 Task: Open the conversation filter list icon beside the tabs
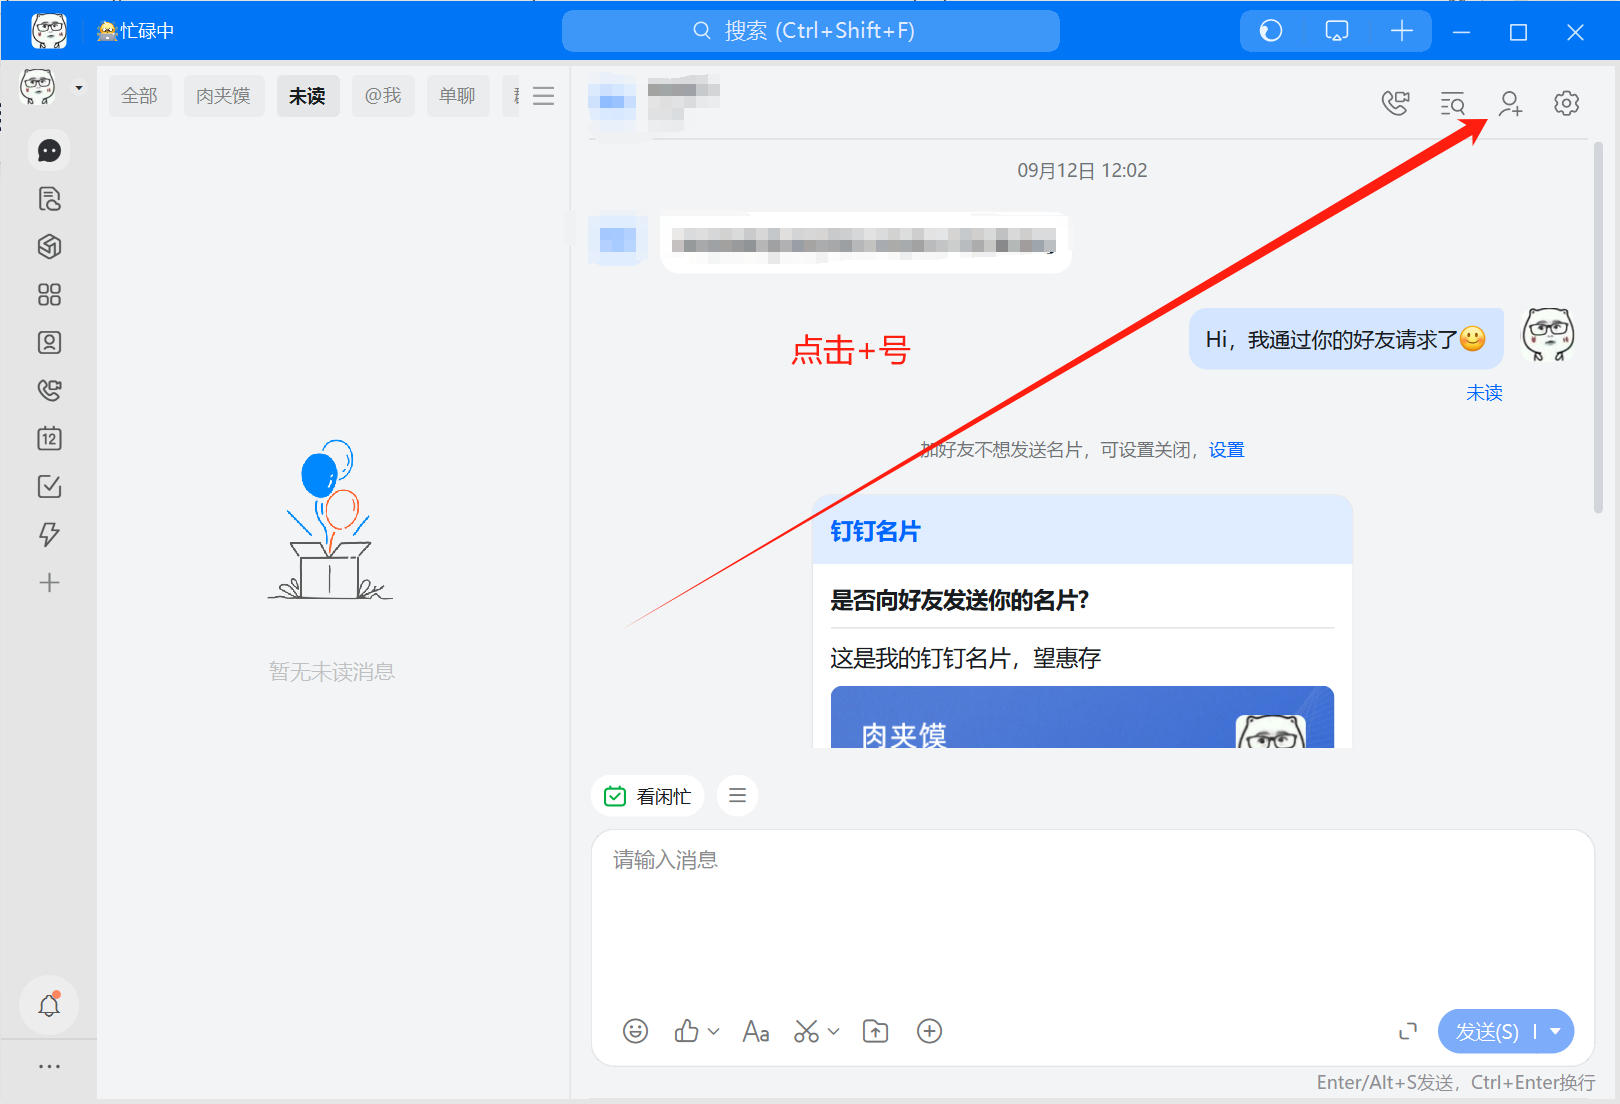tap(544, 96)
